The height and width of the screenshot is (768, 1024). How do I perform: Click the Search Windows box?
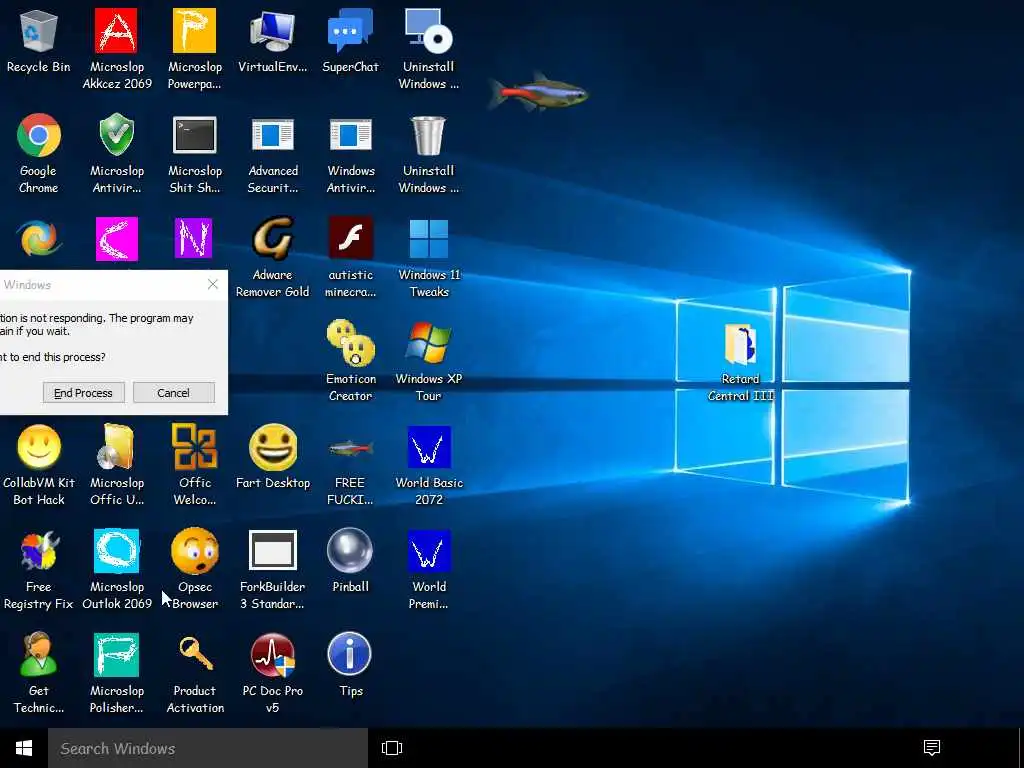[208, 748]
